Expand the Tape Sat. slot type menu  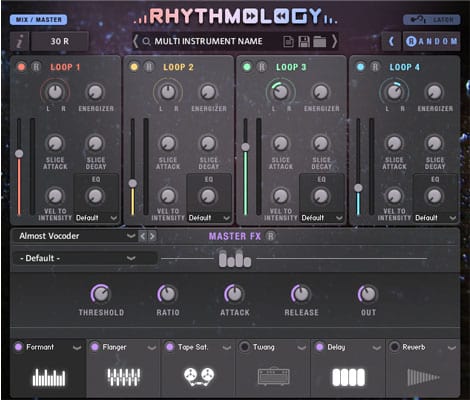[227, 348]
